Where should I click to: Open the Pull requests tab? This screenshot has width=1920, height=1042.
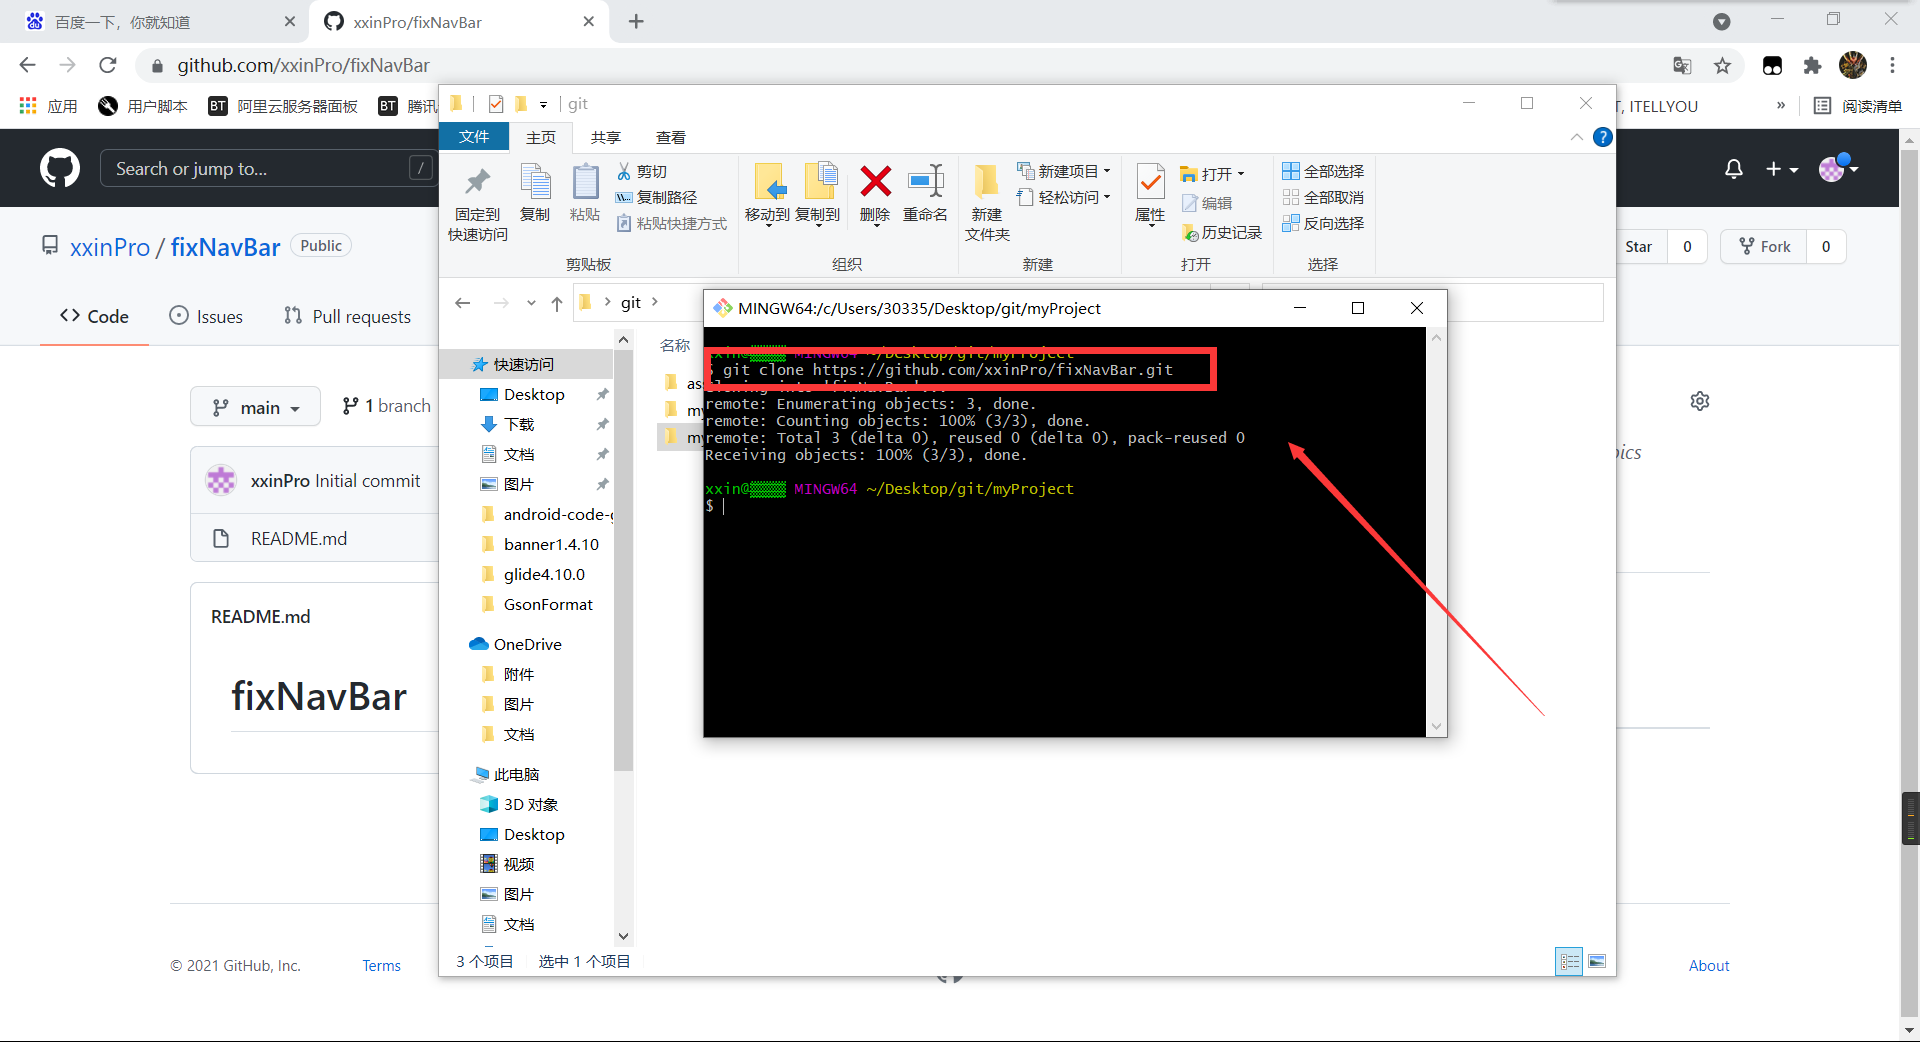pos(347,316)
